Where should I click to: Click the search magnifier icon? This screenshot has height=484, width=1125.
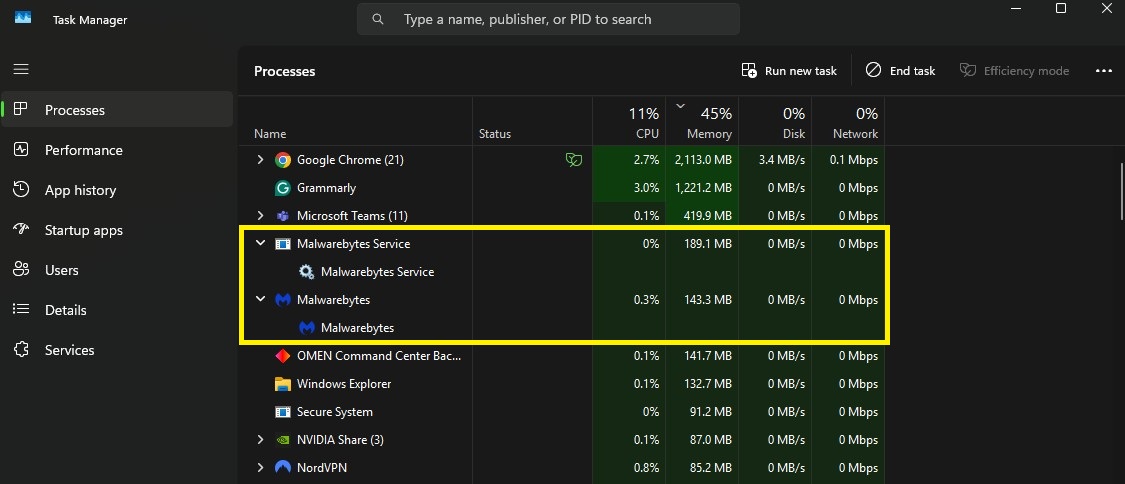[378, 19]
